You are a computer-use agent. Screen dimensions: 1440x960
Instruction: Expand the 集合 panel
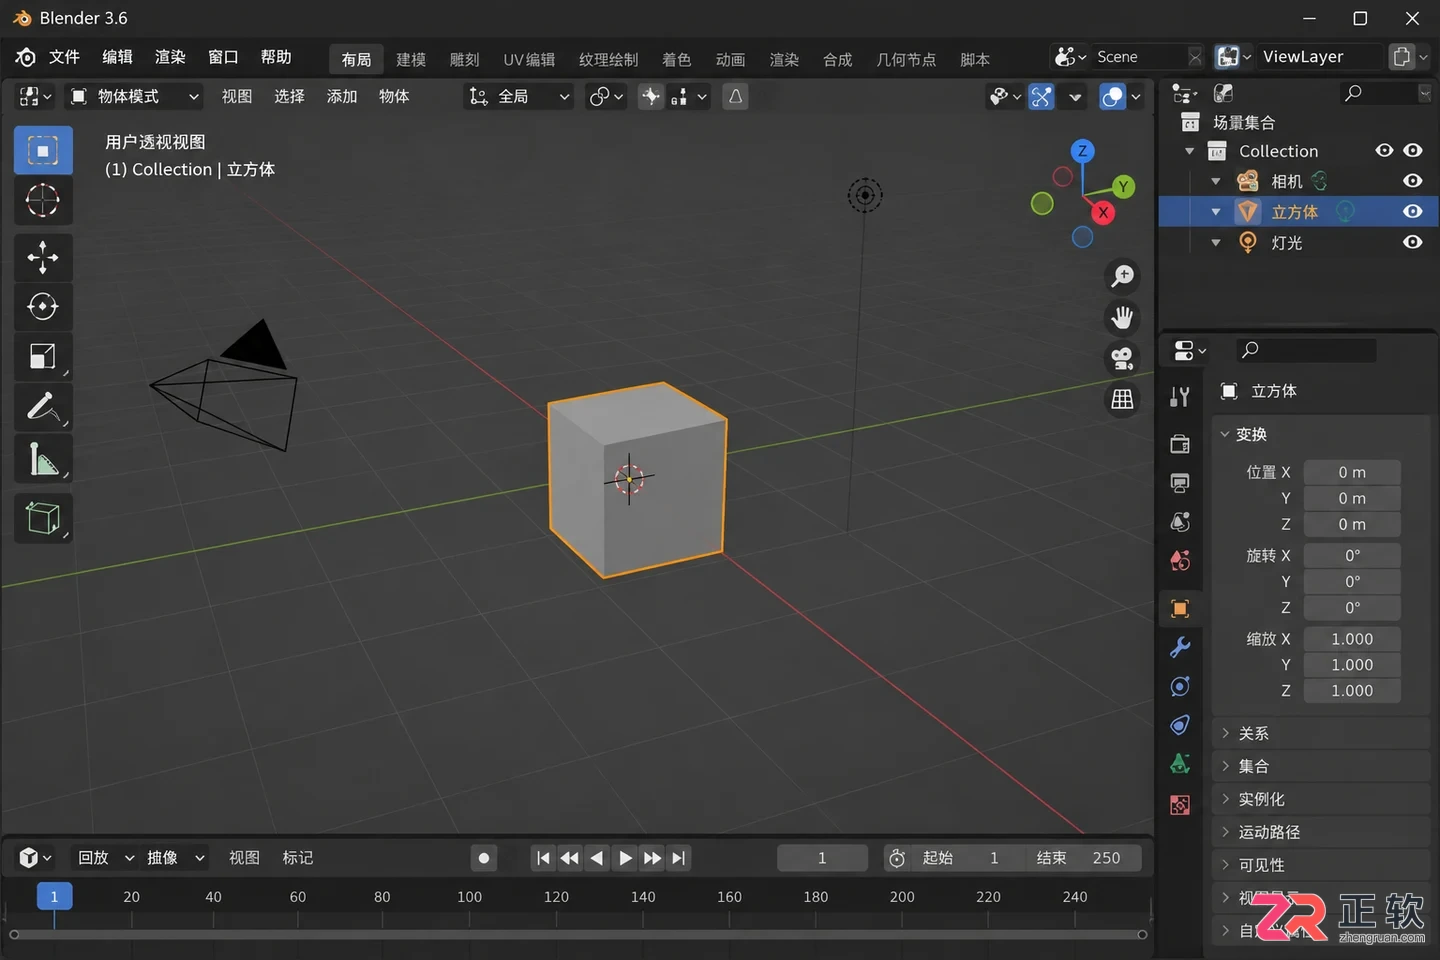[x=1321, y=767]
